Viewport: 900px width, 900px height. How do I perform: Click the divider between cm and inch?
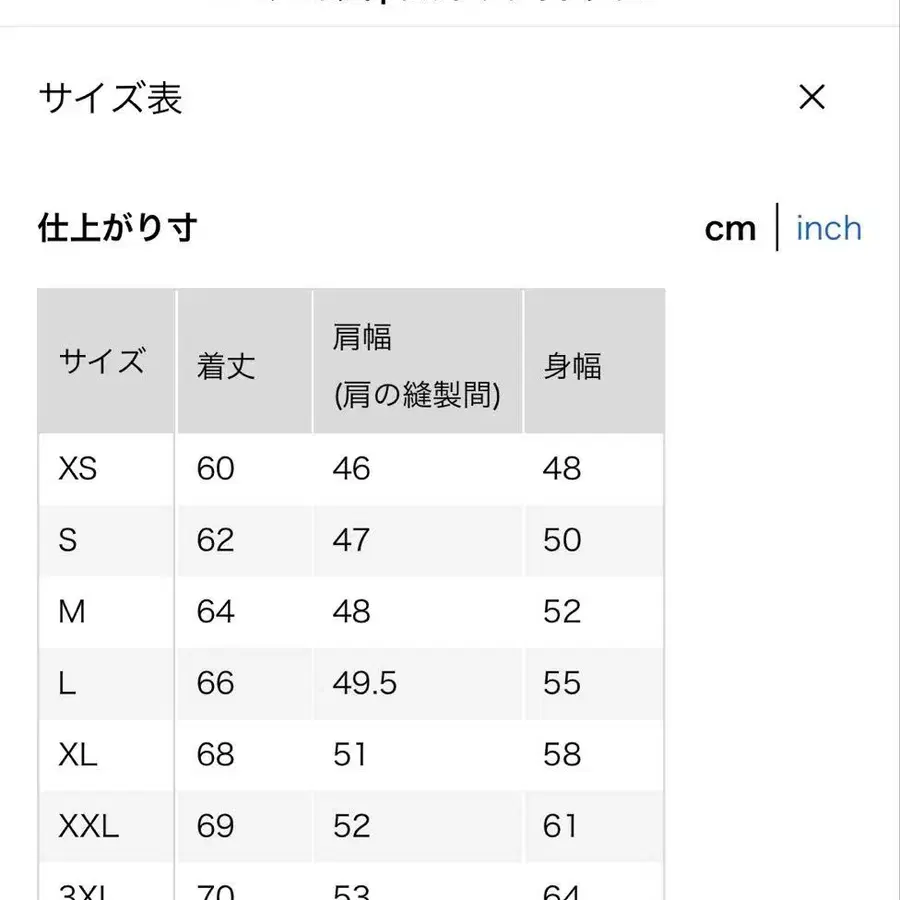778,229
